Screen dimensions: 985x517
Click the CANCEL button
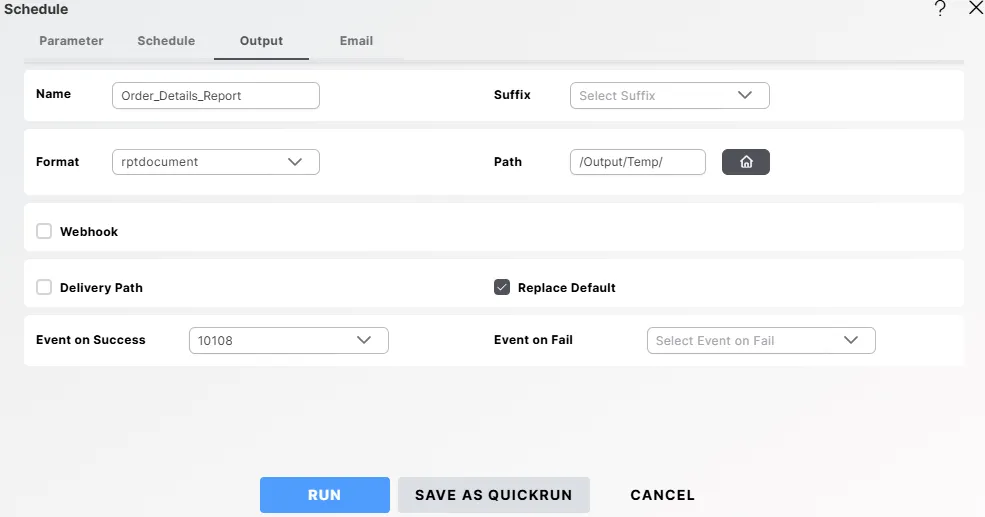(x=662, y=495)
